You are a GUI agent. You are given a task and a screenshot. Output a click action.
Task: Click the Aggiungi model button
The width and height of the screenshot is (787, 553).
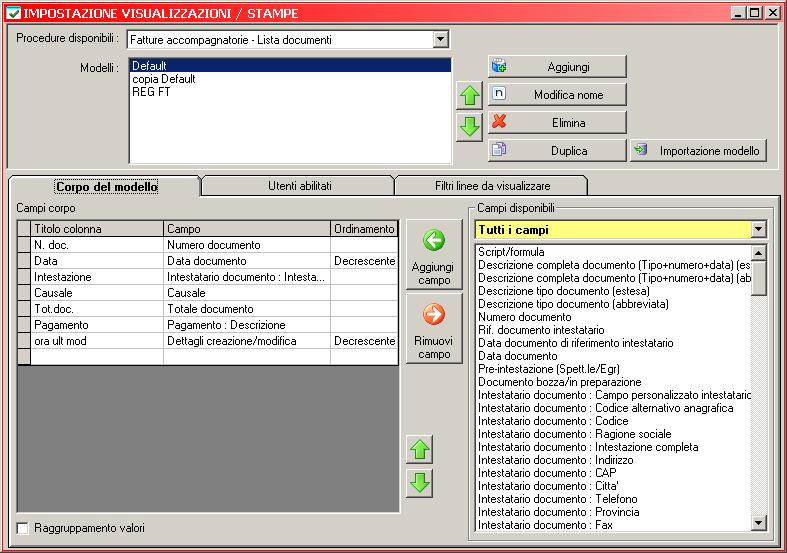(557, 66)
